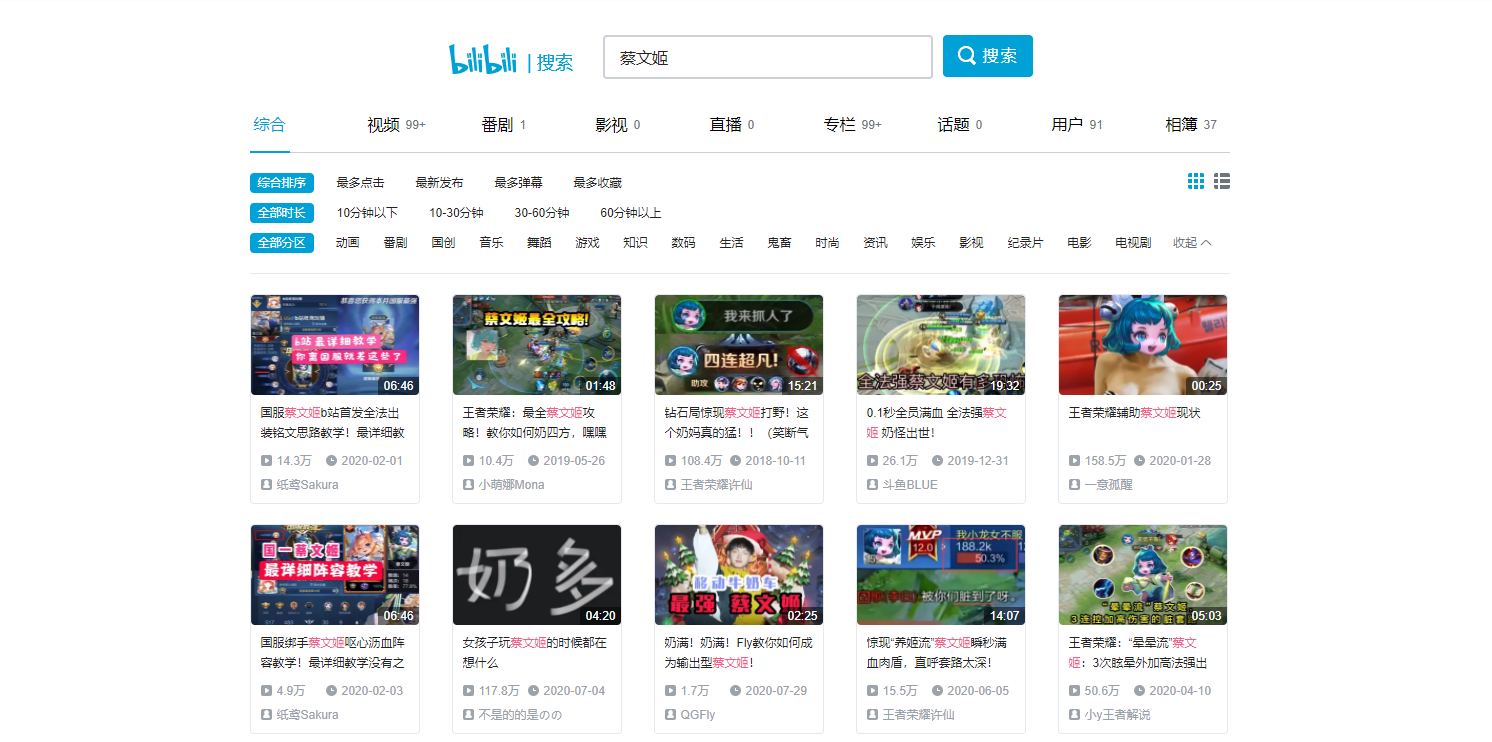
Task: Switch to grid view layout icon
Action: coord(1196,181)
